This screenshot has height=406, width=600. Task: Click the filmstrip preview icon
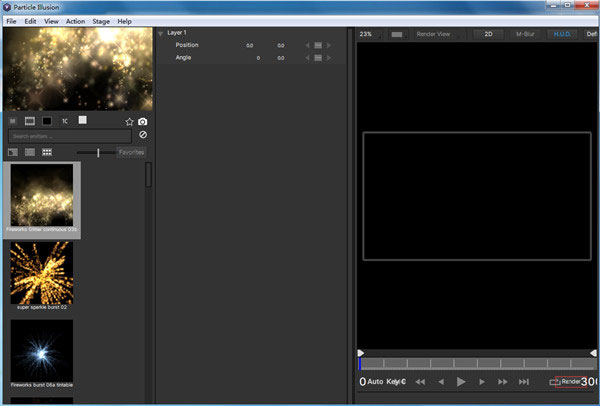[30, 121]
